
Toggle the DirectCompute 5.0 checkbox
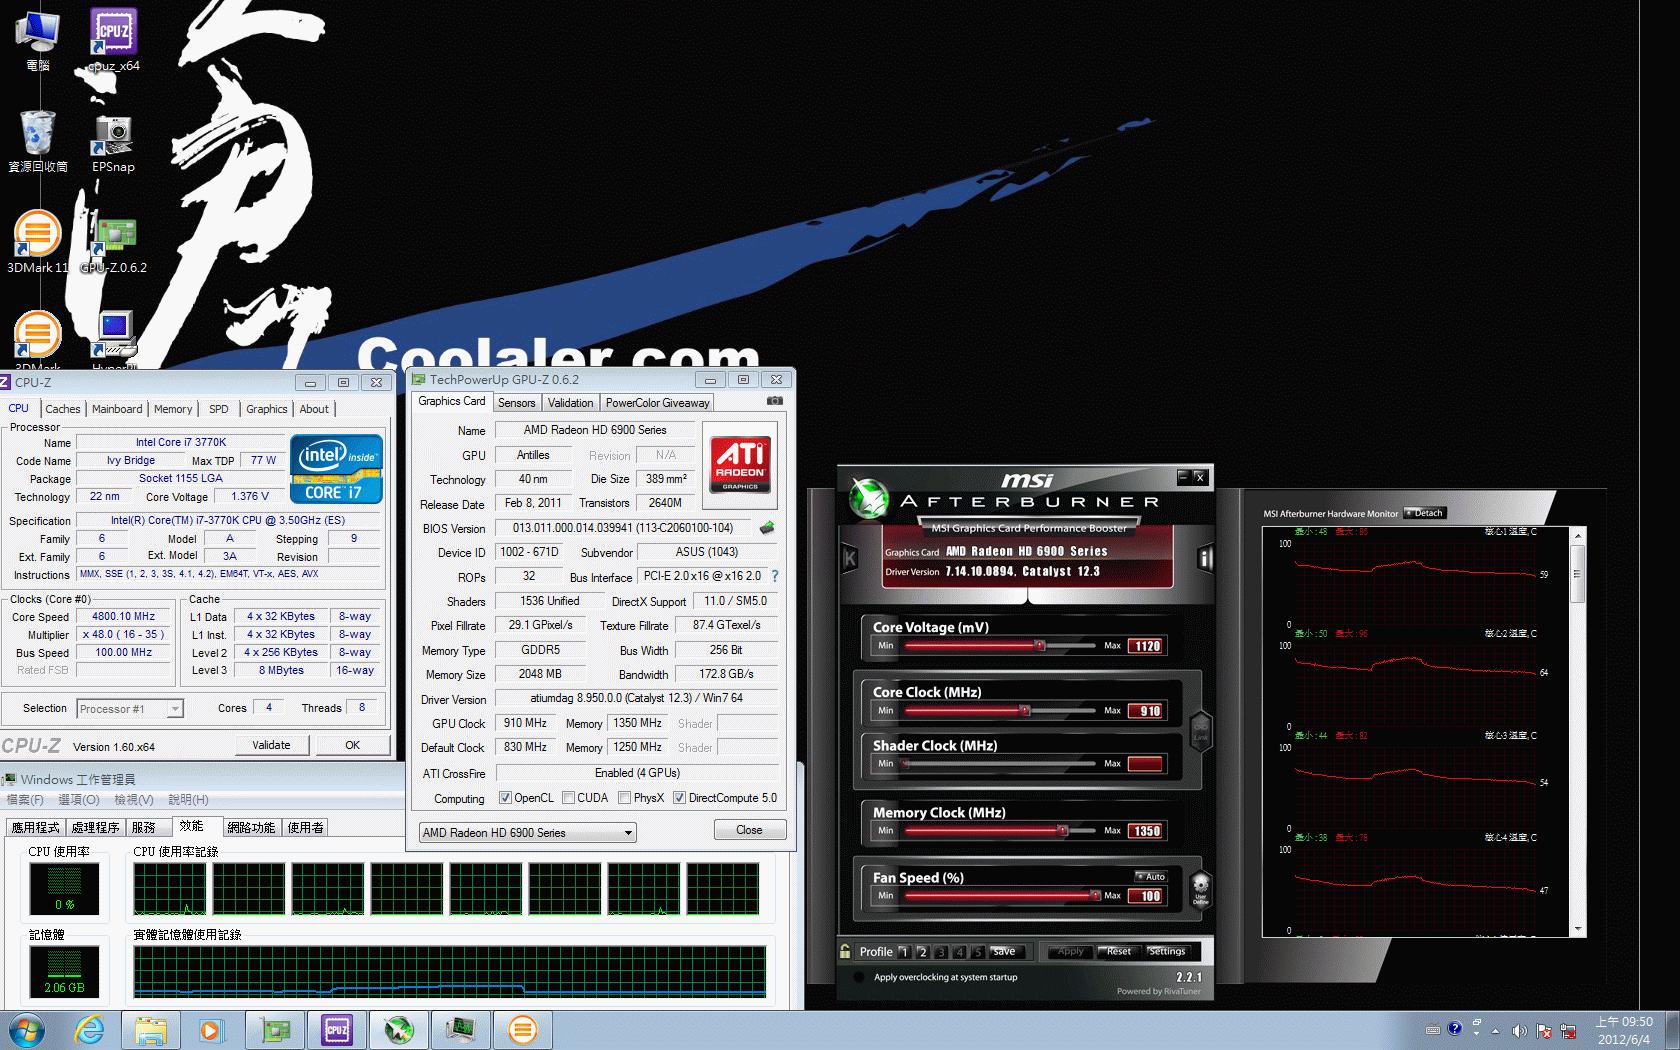point(680,798)
